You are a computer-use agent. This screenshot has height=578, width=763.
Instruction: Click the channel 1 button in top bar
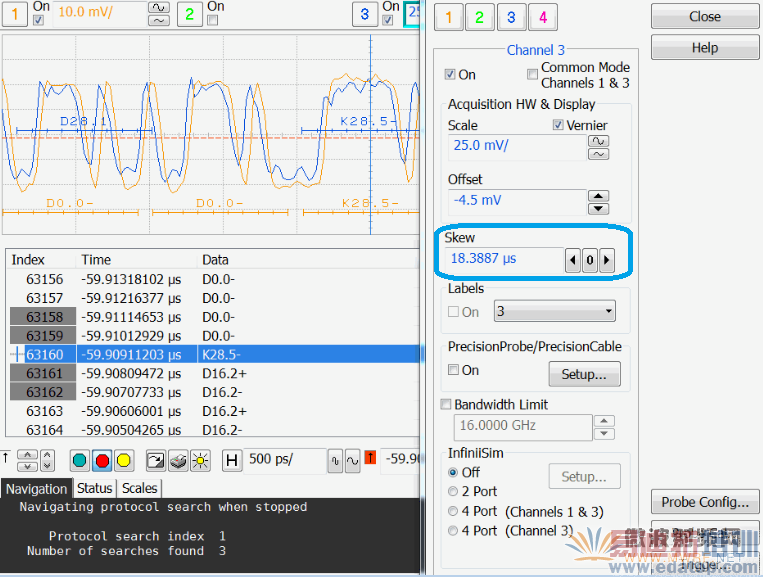coord(15,14)
